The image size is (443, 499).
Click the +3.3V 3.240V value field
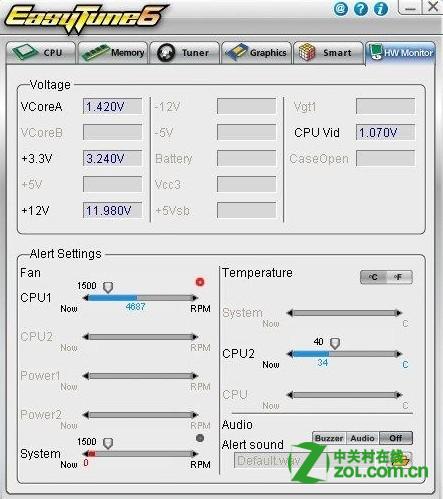[113, 158]
